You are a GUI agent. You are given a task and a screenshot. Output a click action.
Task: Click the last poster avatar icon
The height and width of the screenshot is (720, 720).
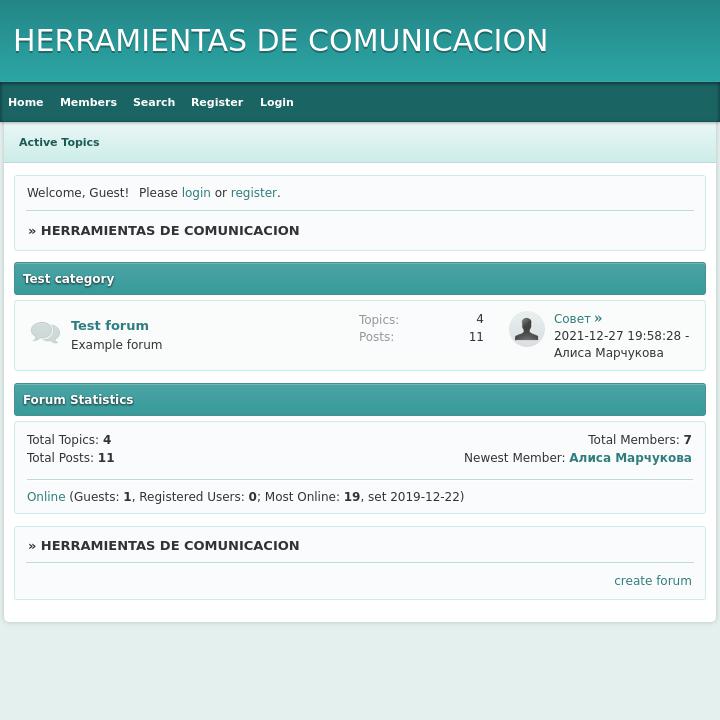point(526,329)
